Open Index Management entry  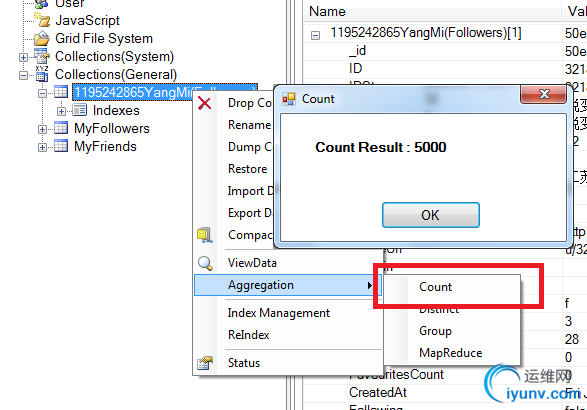(x=288, y=313)
